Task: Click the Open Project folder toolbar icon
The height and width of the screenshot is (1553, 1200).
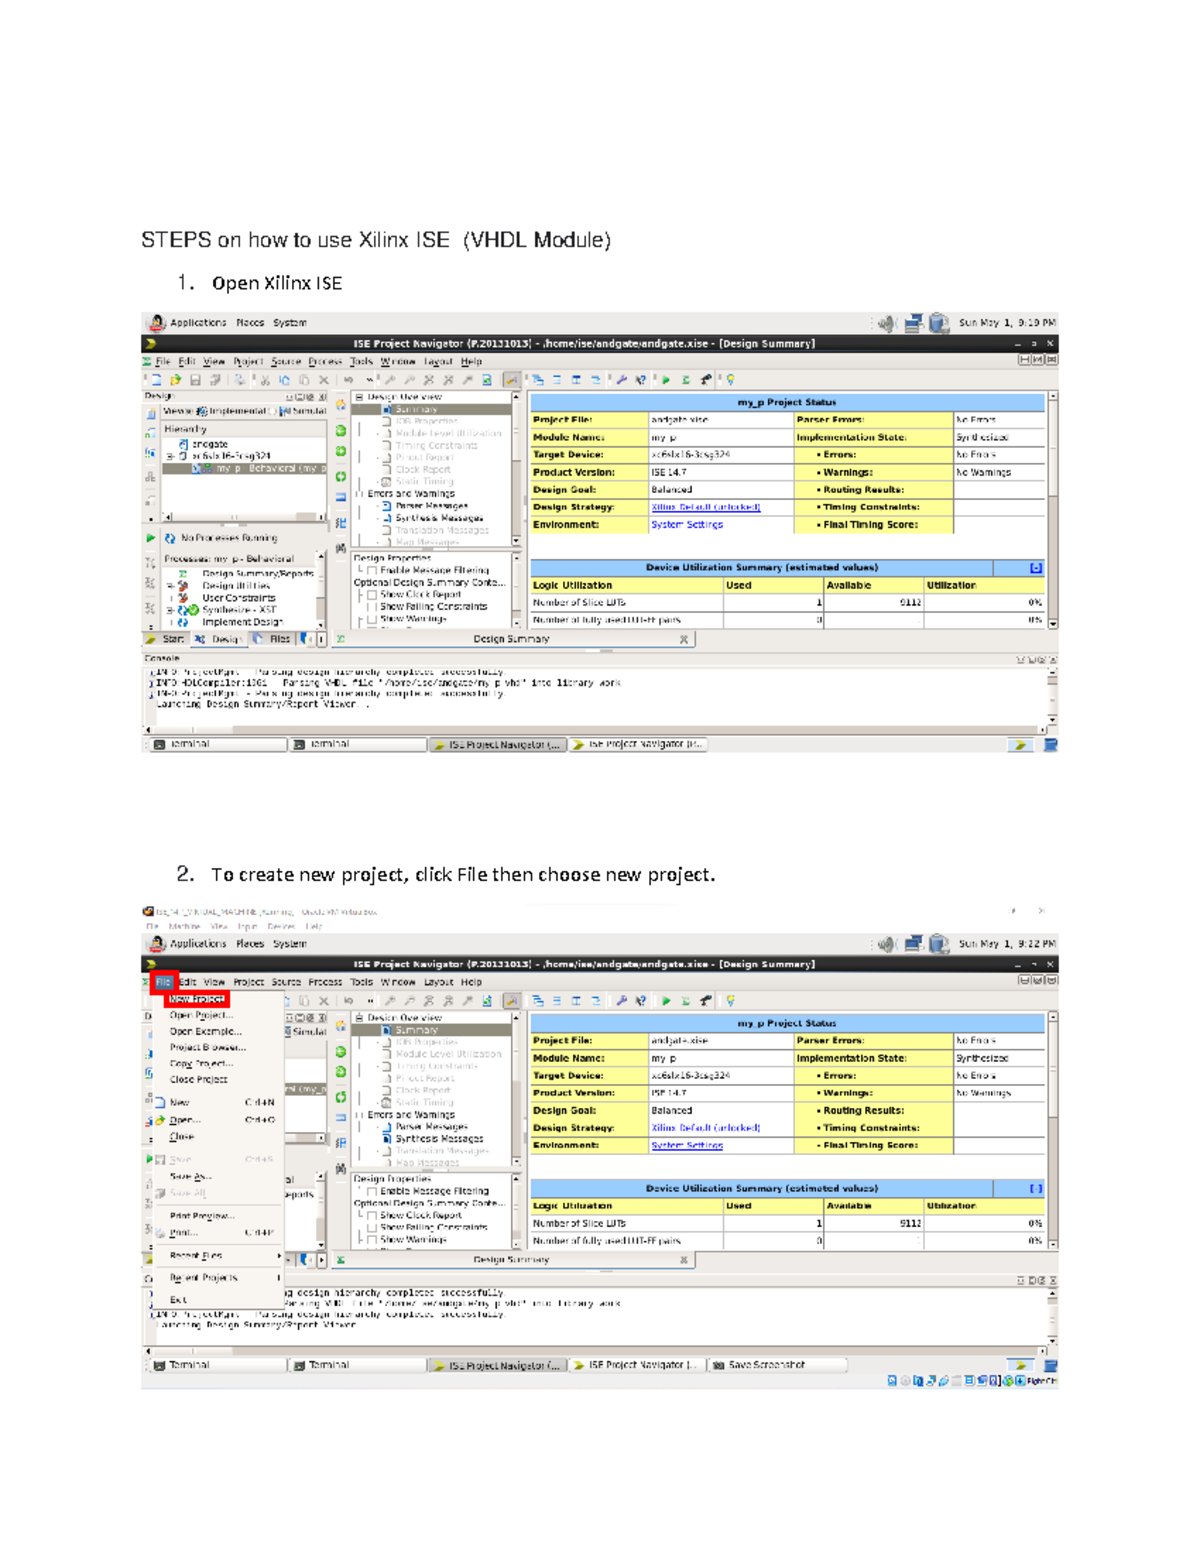Action: pyautogui.click(x=176, y=379)
